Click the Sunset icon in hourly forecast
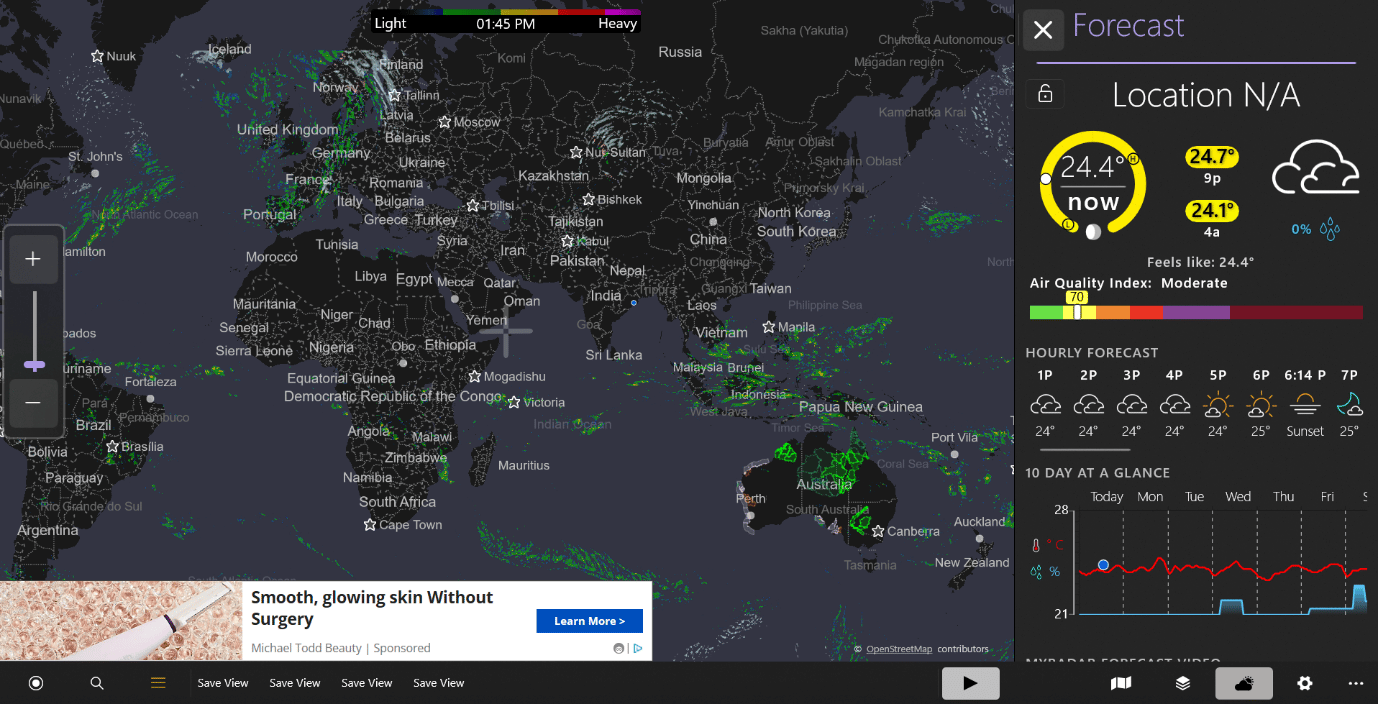The height and width of the screenshot is (704, 1378). [1304, 405]
